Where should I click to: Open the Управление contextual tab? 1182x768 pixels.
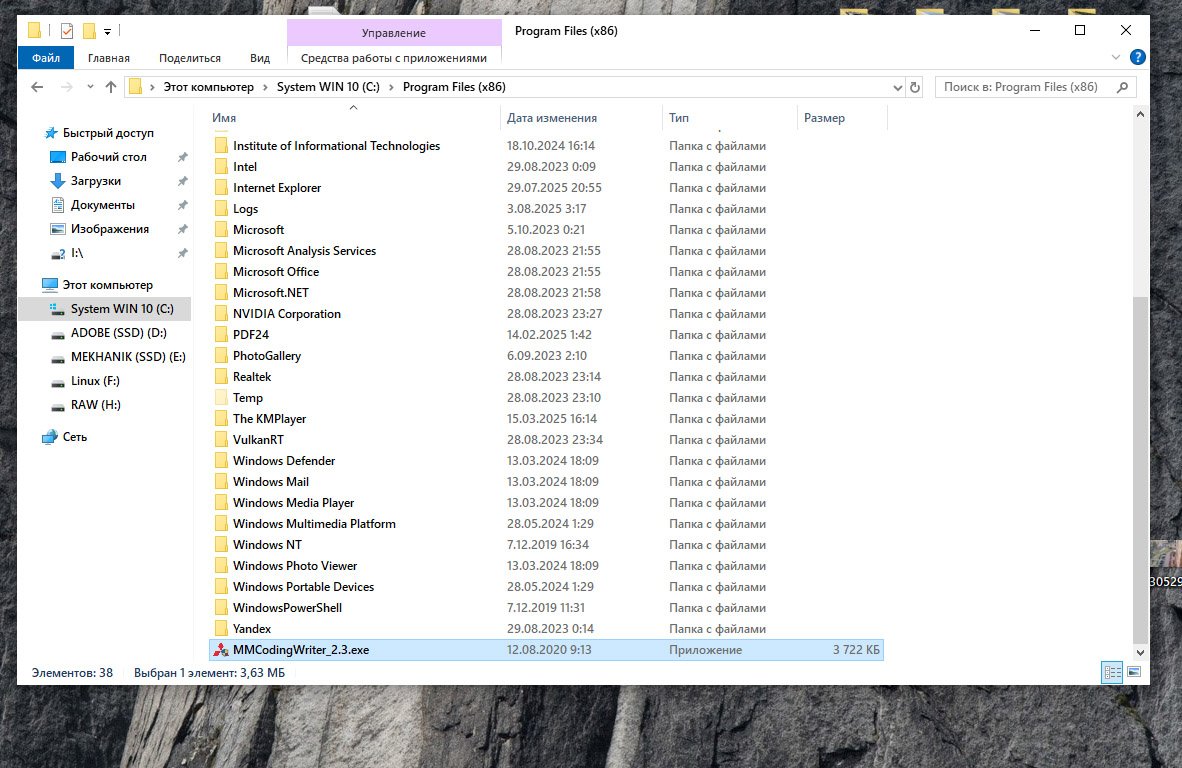(394, 32)
